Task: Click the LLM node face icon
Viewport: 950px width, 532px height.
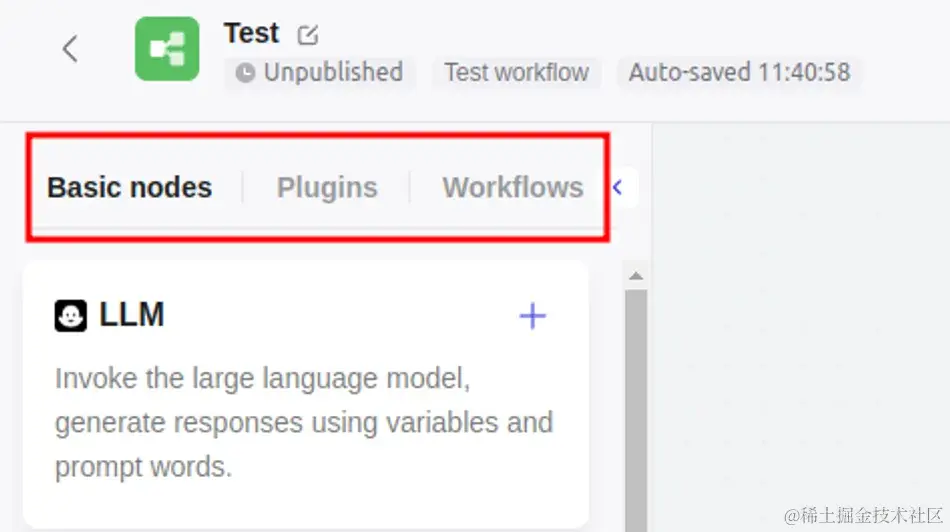Action: pyautogui.click(x=71, y=316)
